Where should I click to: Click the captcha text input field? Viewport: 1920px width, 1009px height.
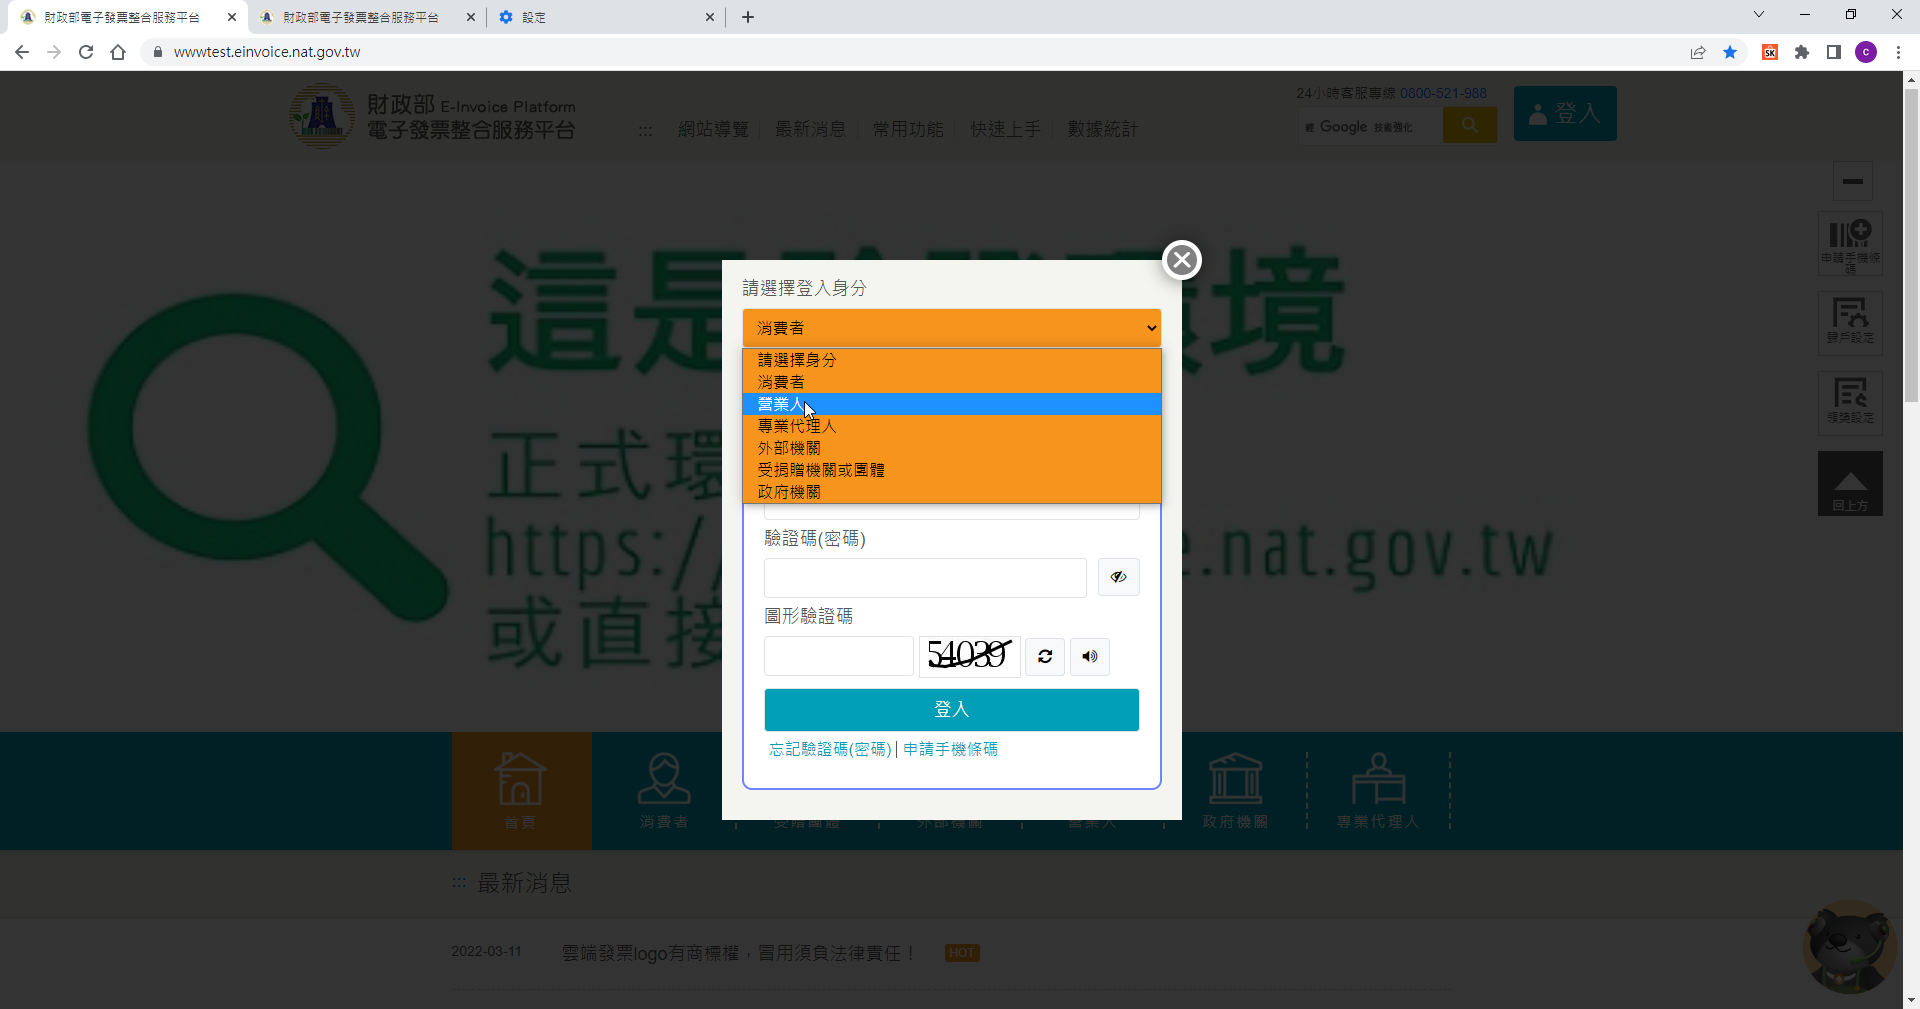(x=838, y=657)
